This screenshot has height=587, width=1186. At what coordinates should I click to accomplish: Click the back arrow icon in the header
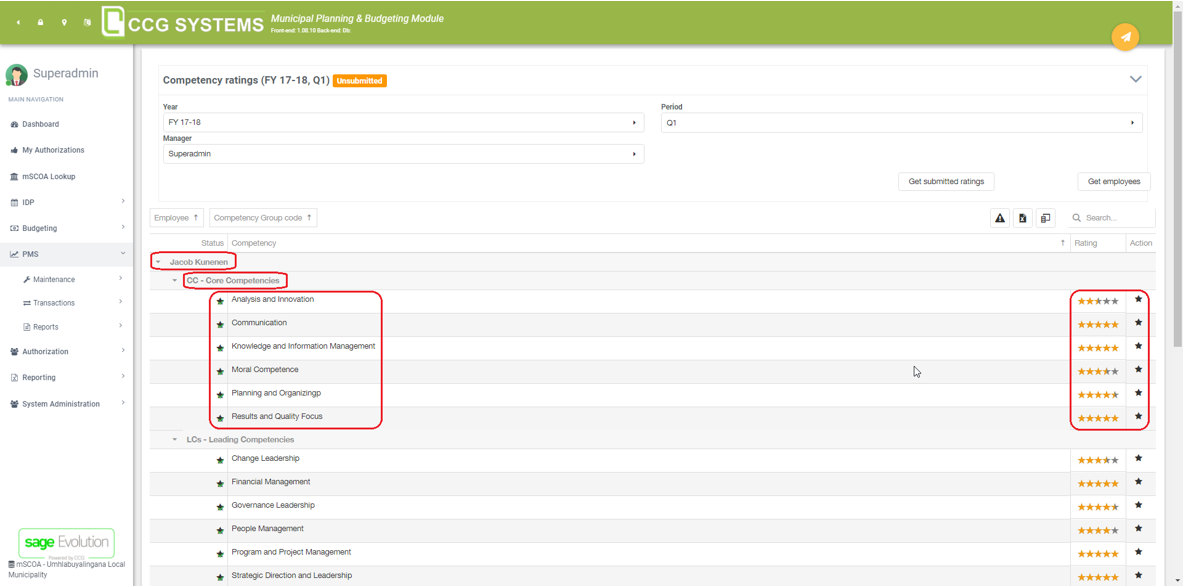pos(18,22)
